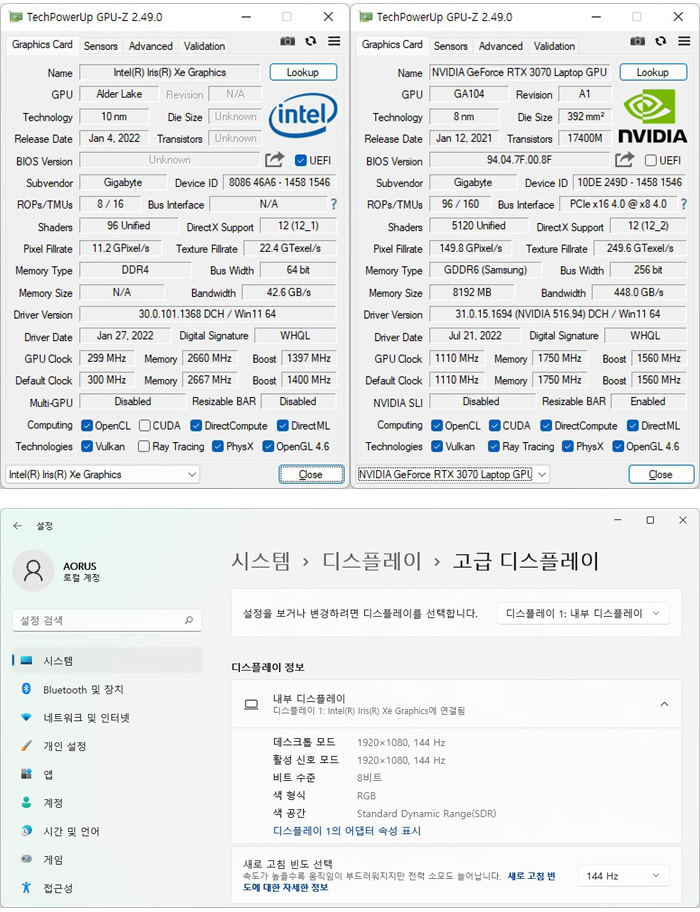
Task: Open 접근성 settings category
Action: [107, 888]
